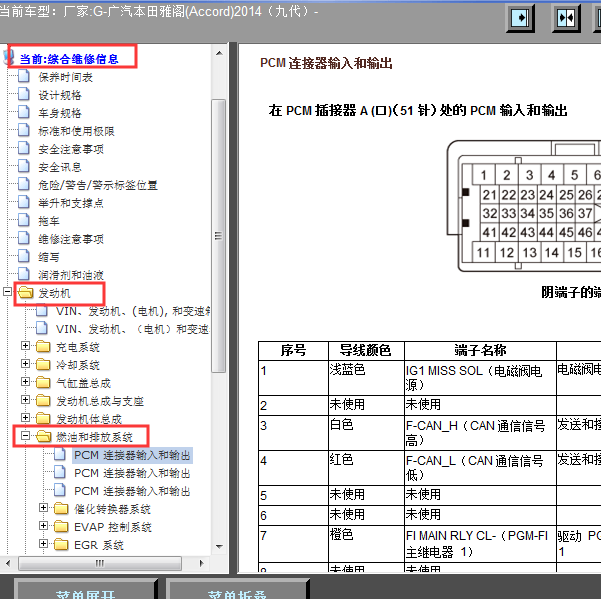Click the tree panel scroll-up arrow

pyautogui.click(x=219, y=53)
